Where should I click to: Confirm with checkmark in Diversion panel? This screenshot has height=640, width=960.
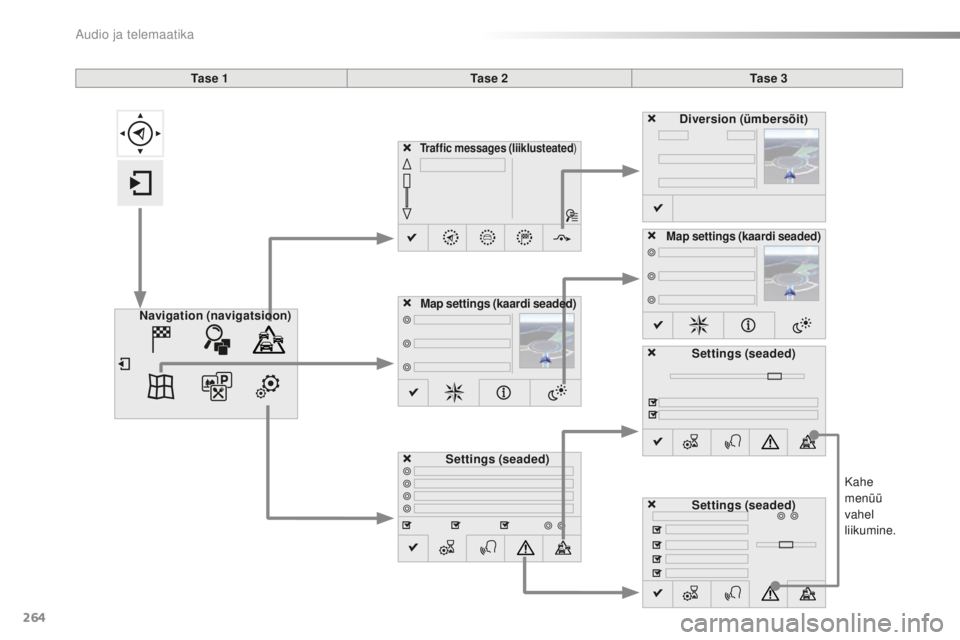pos(658,208)
